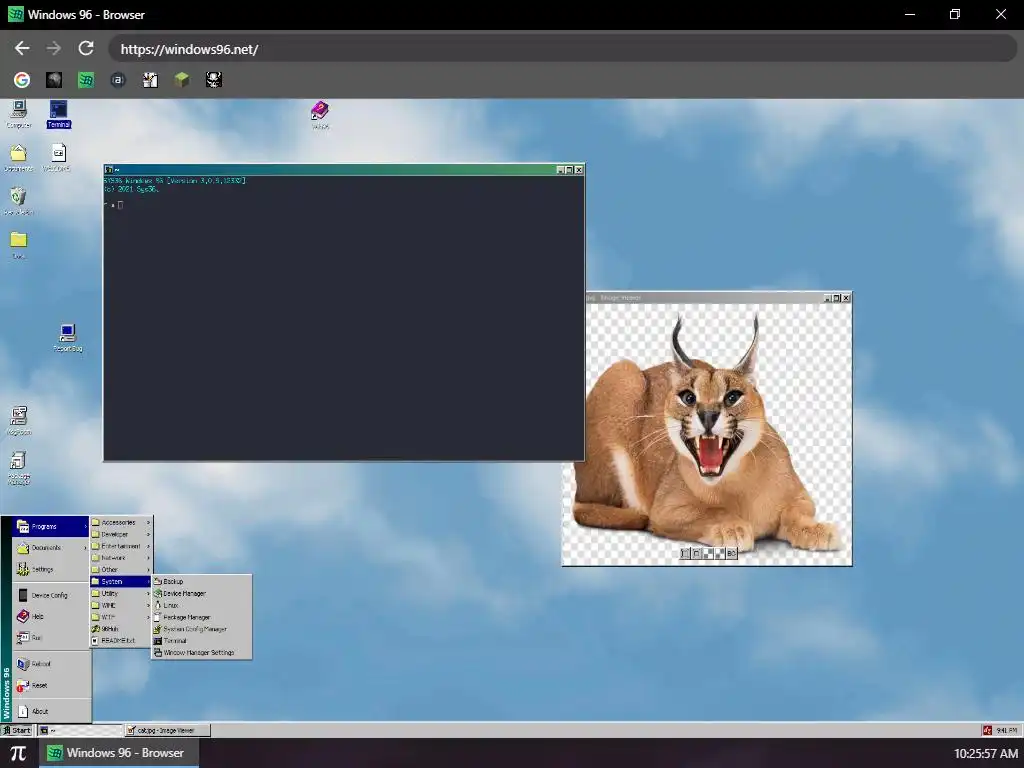Expand the Entertainment submenu
1024x768 pixels.
[121, 546]
